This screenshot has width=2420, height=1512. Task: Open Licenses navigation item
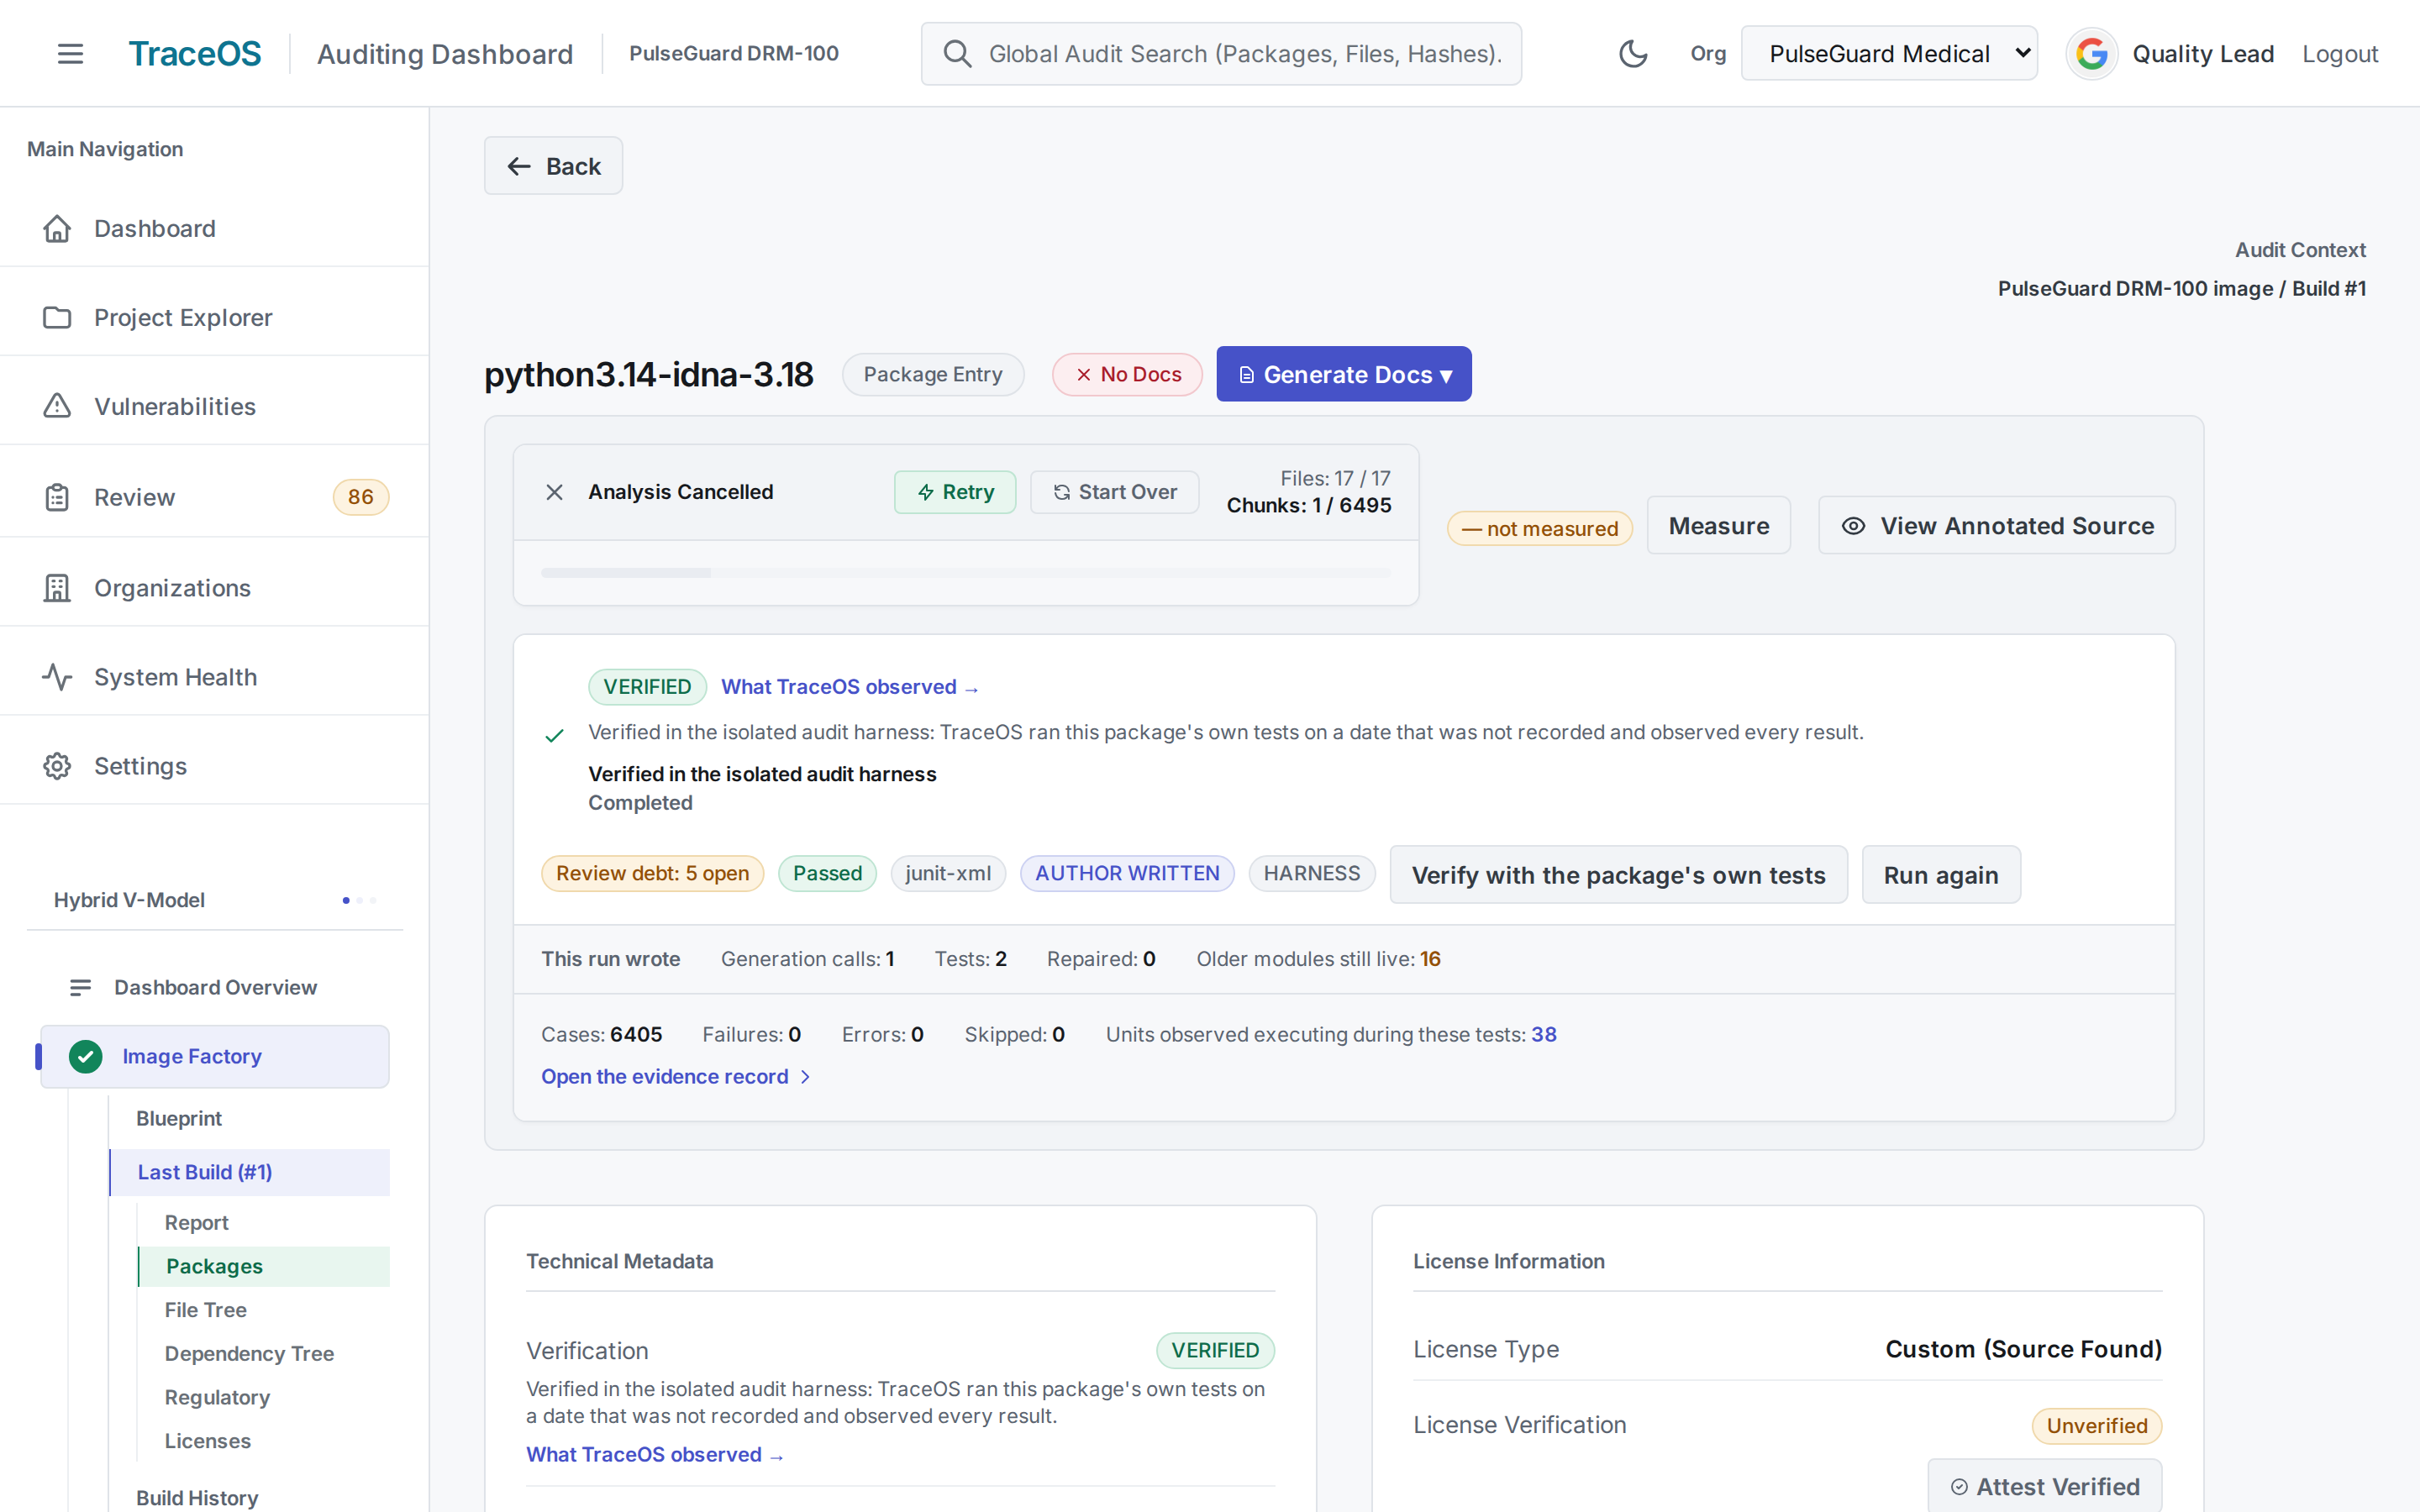pos(208,1441)
